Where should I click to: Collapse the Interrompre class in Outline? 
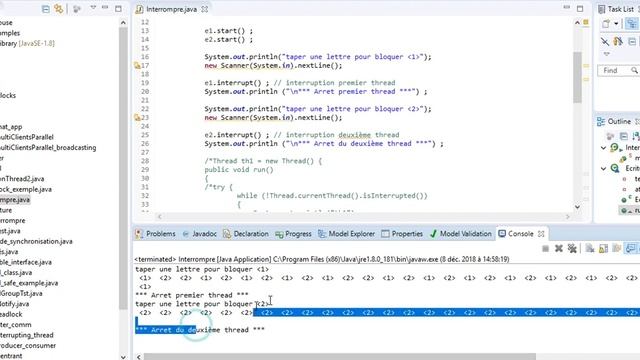tap(604, 148)
